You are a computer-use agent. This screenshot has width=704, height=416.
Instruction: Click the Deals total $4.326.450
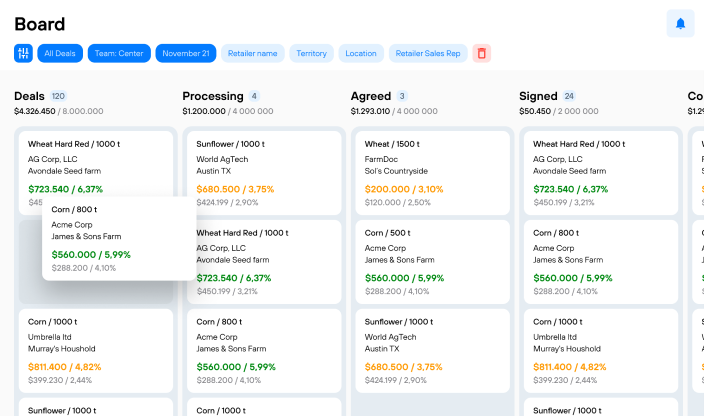click(35, 111)
